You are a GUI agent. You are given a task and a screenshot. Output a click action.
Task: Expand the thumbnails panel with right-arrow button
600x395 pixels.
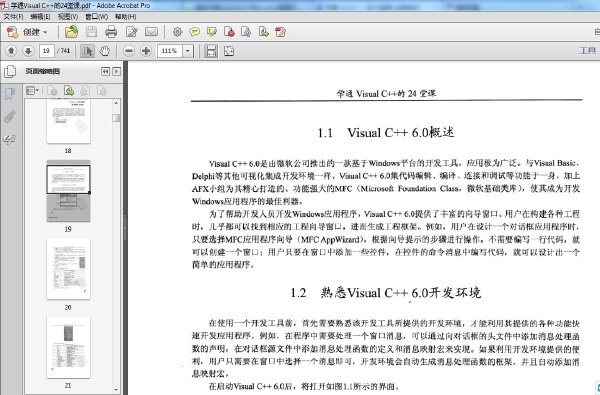coord(116,72)
